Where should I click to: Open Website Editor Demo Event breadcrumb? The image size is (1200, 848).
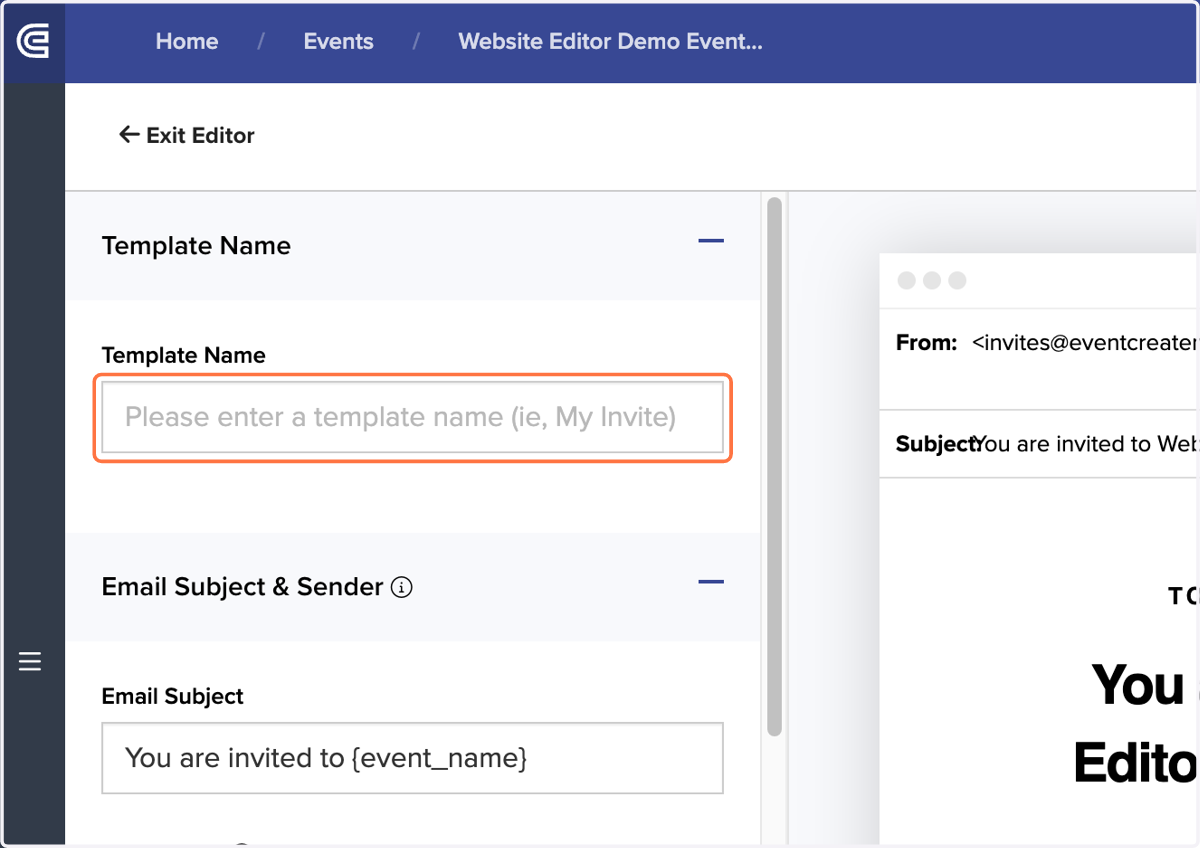[610, 42]
